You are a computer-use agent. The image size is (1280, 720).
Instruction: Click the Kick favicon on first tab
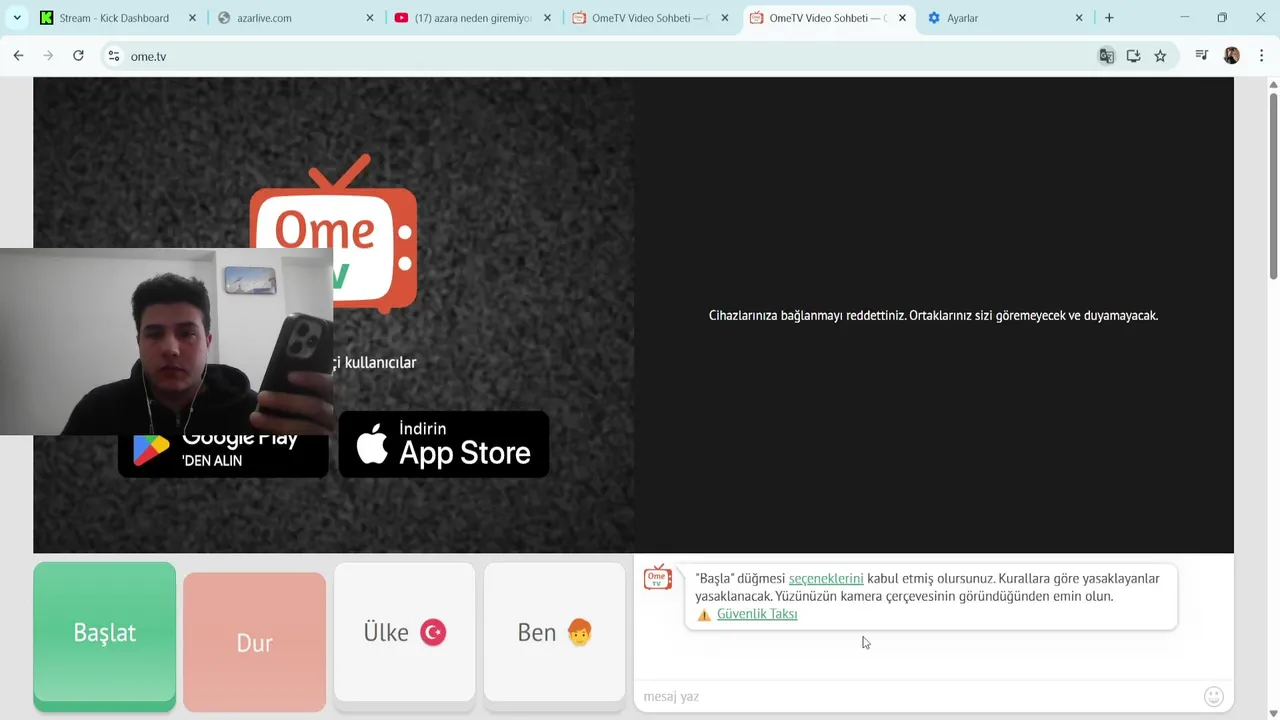[46, 18]
